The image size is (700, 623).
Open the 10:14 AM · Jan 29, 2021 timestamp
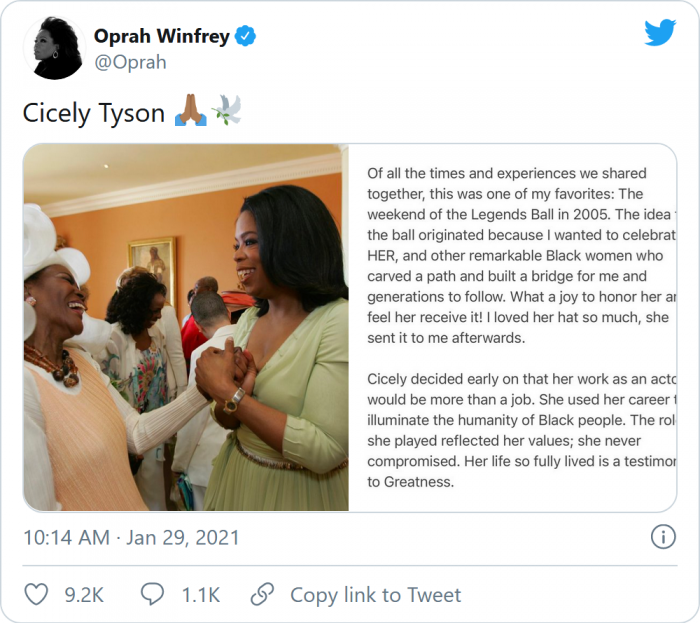[x=131, y=537]
